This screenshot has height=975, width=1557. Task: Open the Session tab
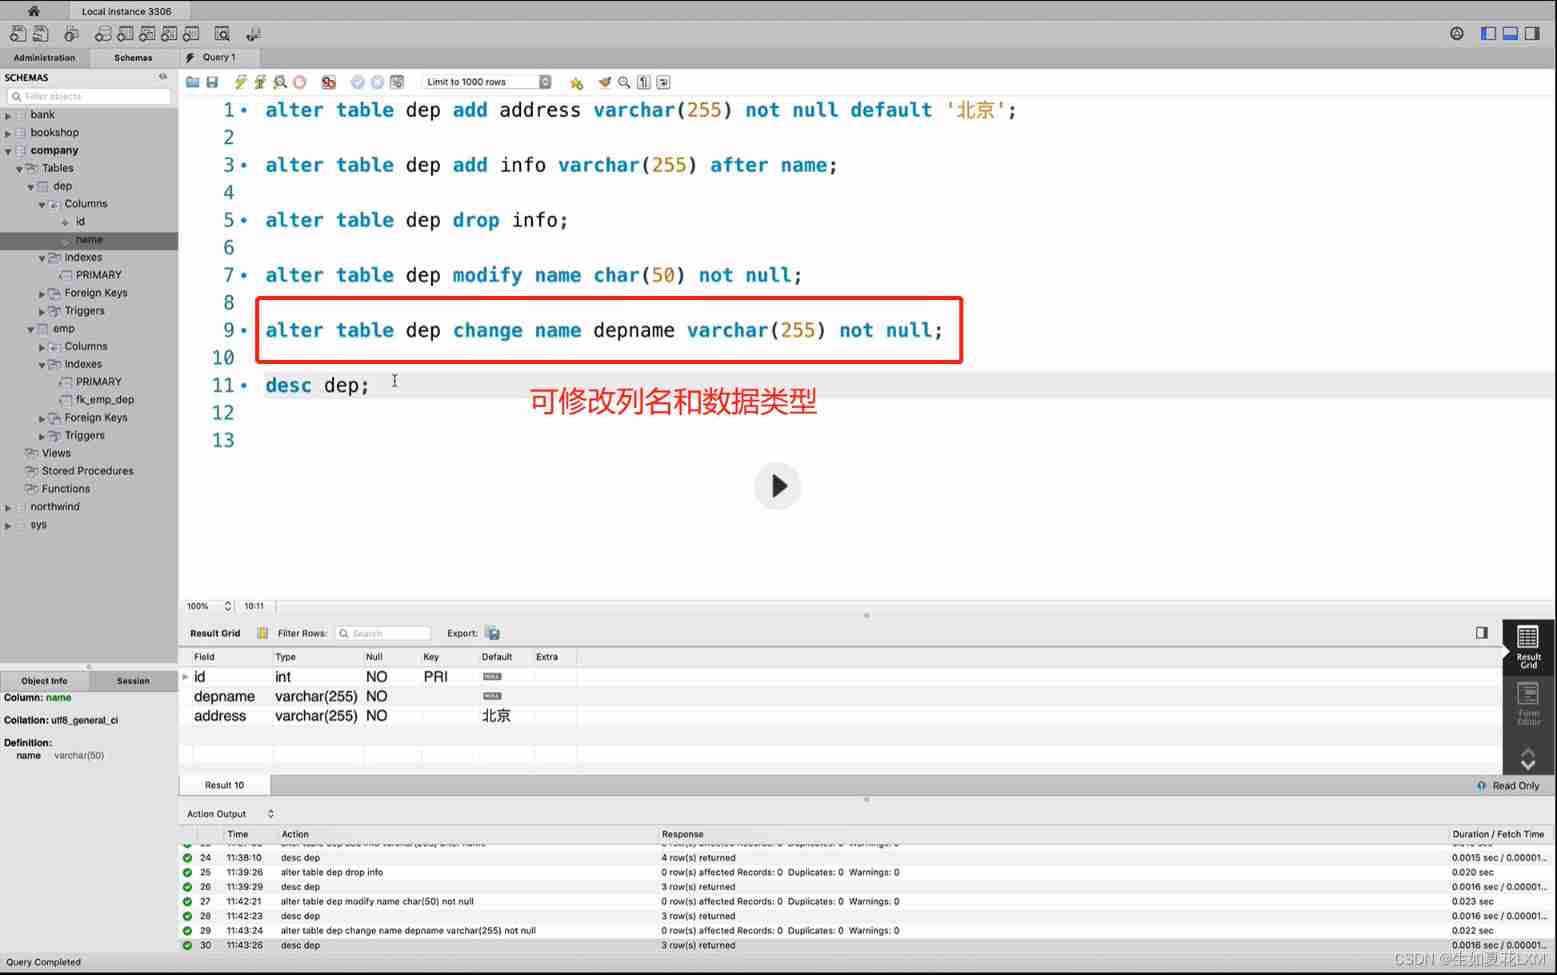click(x=133, y=681)
